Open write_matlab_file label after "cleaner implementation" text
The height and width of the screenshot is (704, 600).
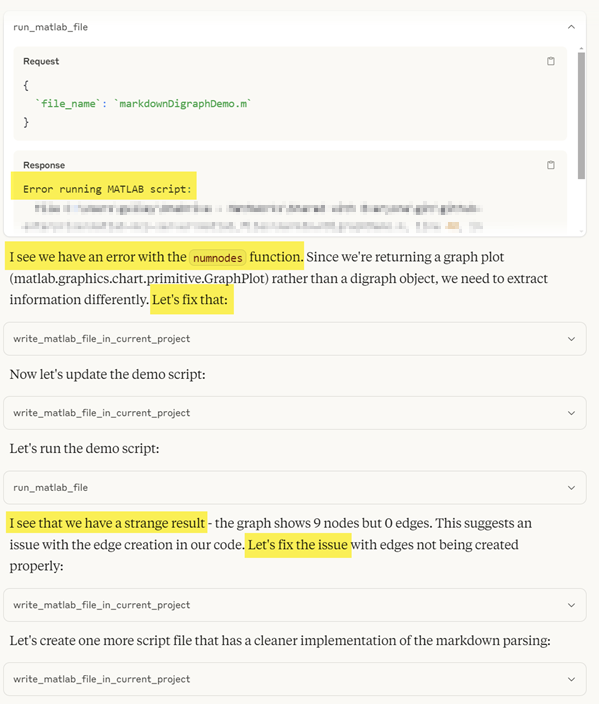(x=101, y=679)
